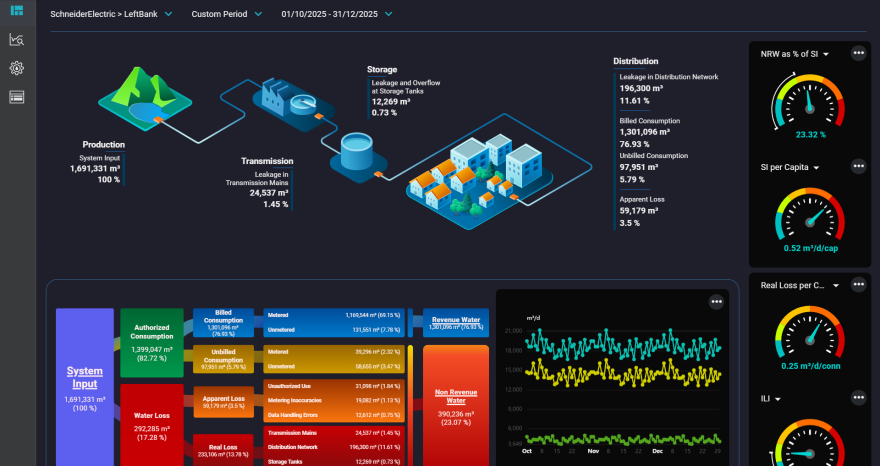This screenshot has width=880, height=466.
Task: Select the Billed Consumption block
Action: 223,322
